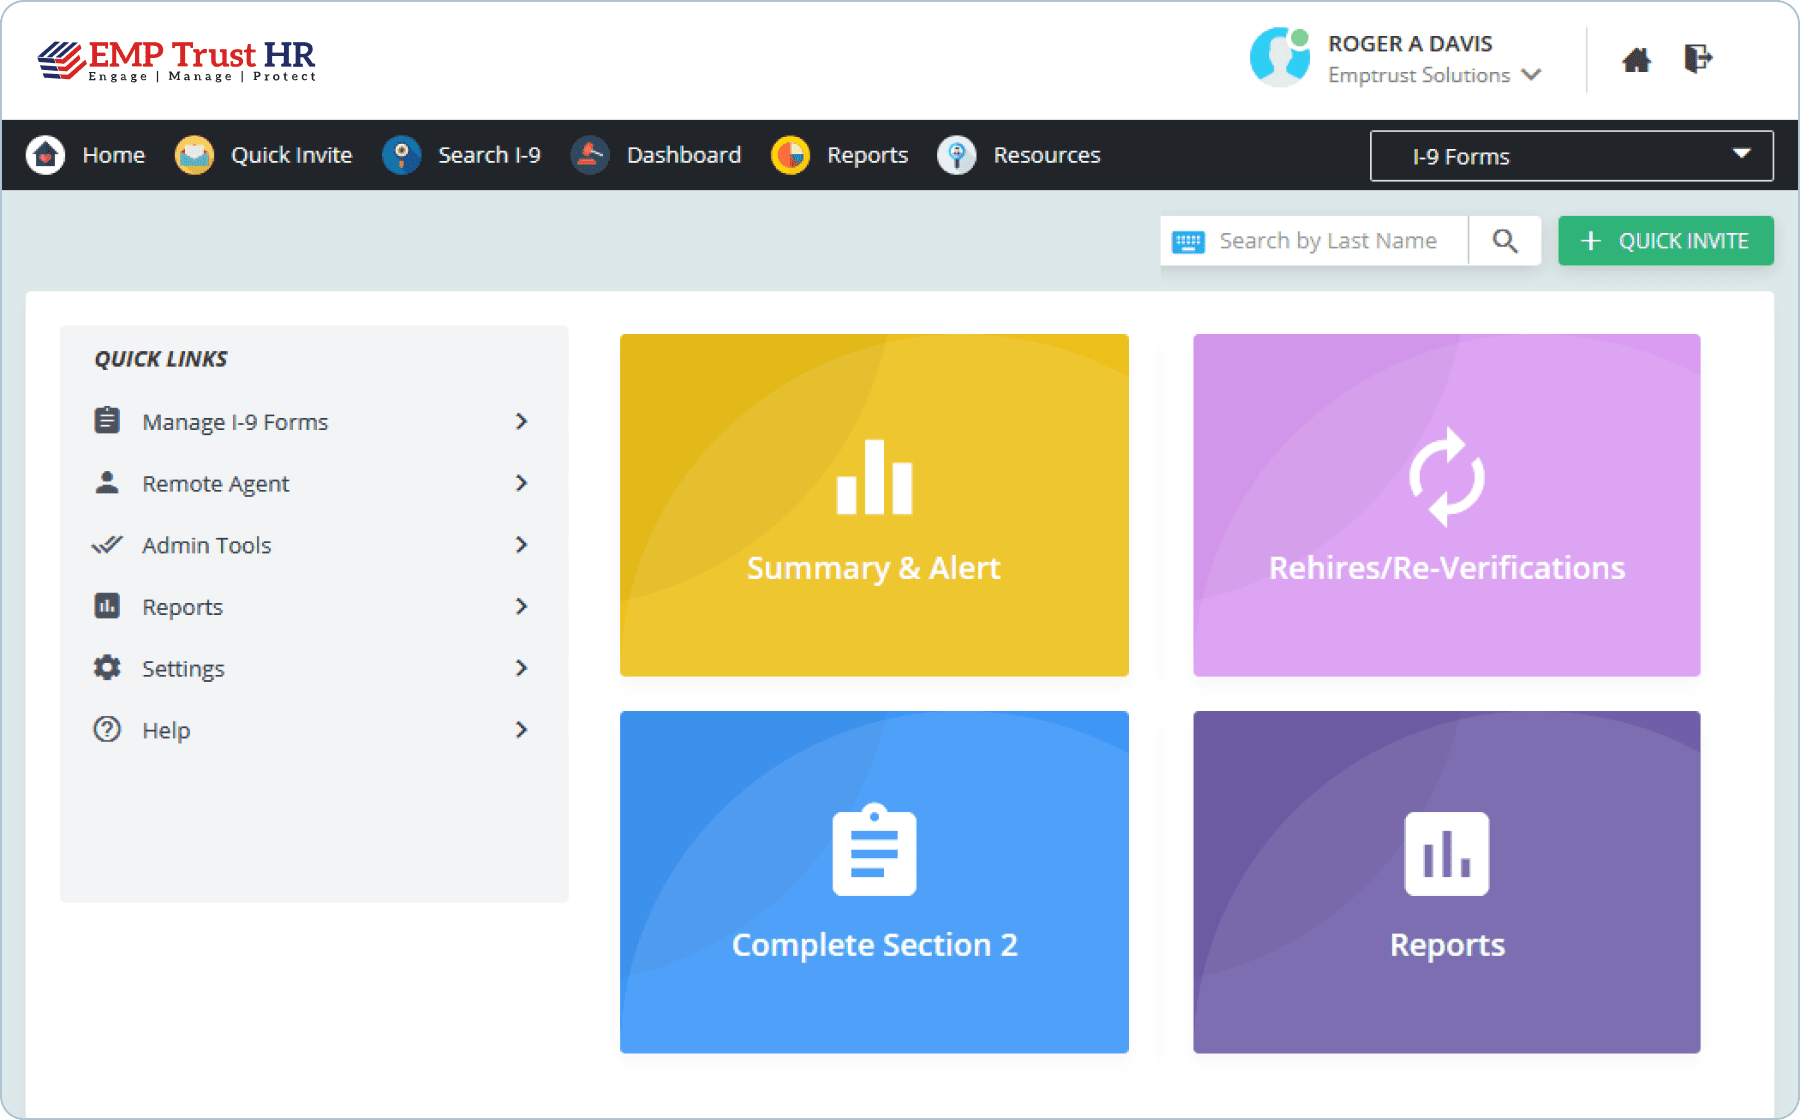Open Dashboard from the nav bar
This screenshot has height=1120, width=1800.
[684, 155]
